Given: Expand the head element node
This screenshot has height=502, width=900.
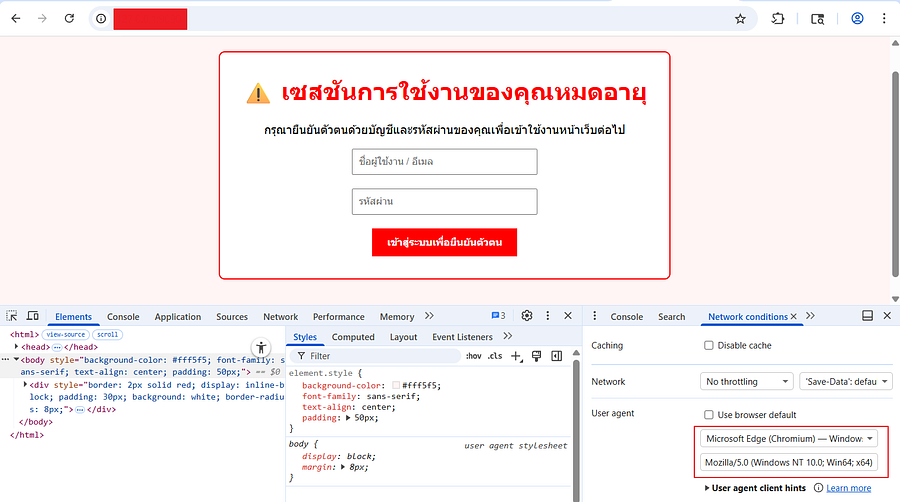Looking at the screenshot, I should pos(16,347).
